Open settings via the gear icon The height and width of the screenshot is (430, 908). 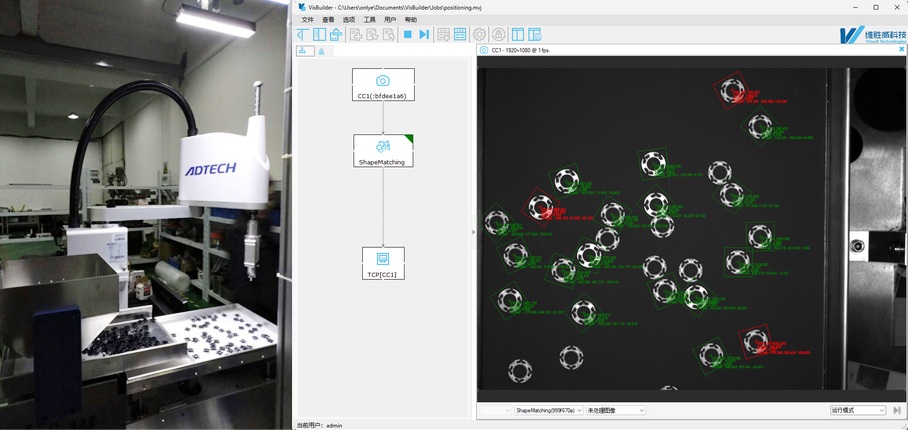pos(480,35)
